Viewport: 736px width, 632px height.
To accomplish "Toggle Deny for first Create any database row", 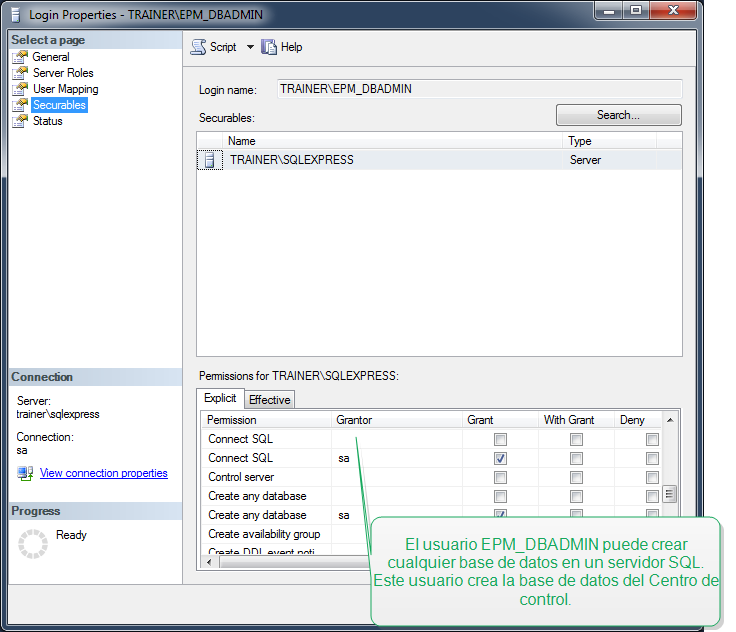I will [x=652, y=496].
